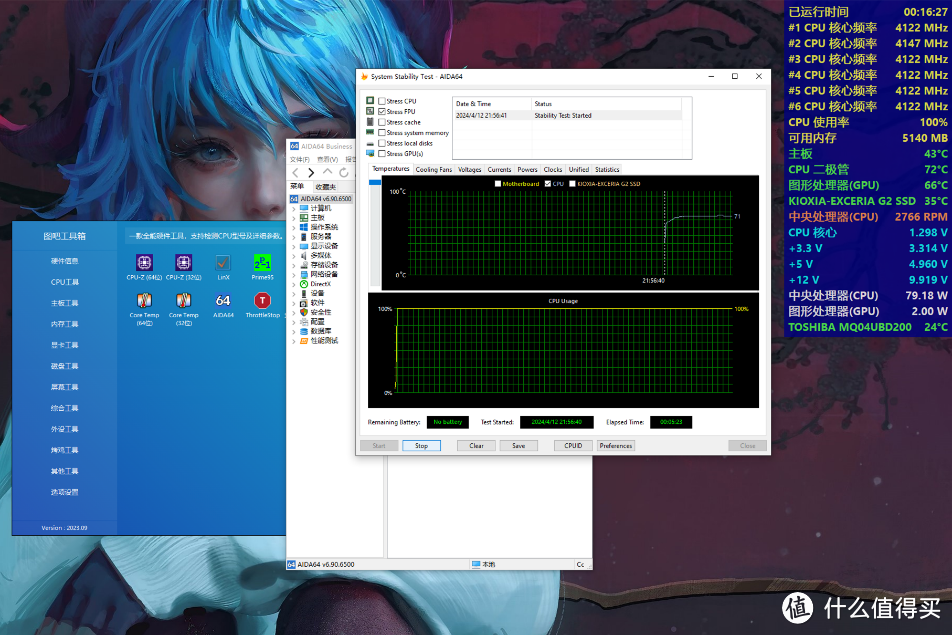Enable the Stress cache checkbox

[382, 122]
